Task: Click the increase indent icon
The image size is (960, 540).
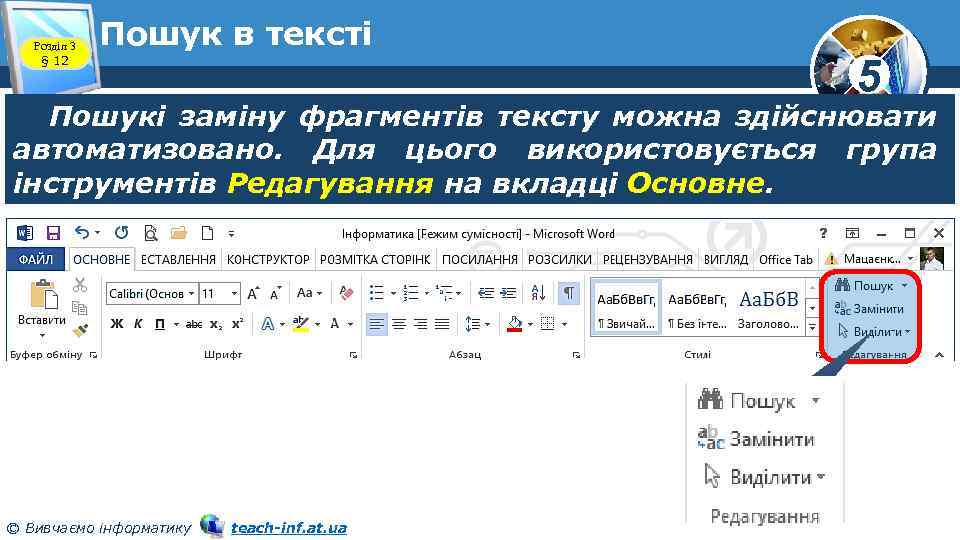Action: pos(508,293)
